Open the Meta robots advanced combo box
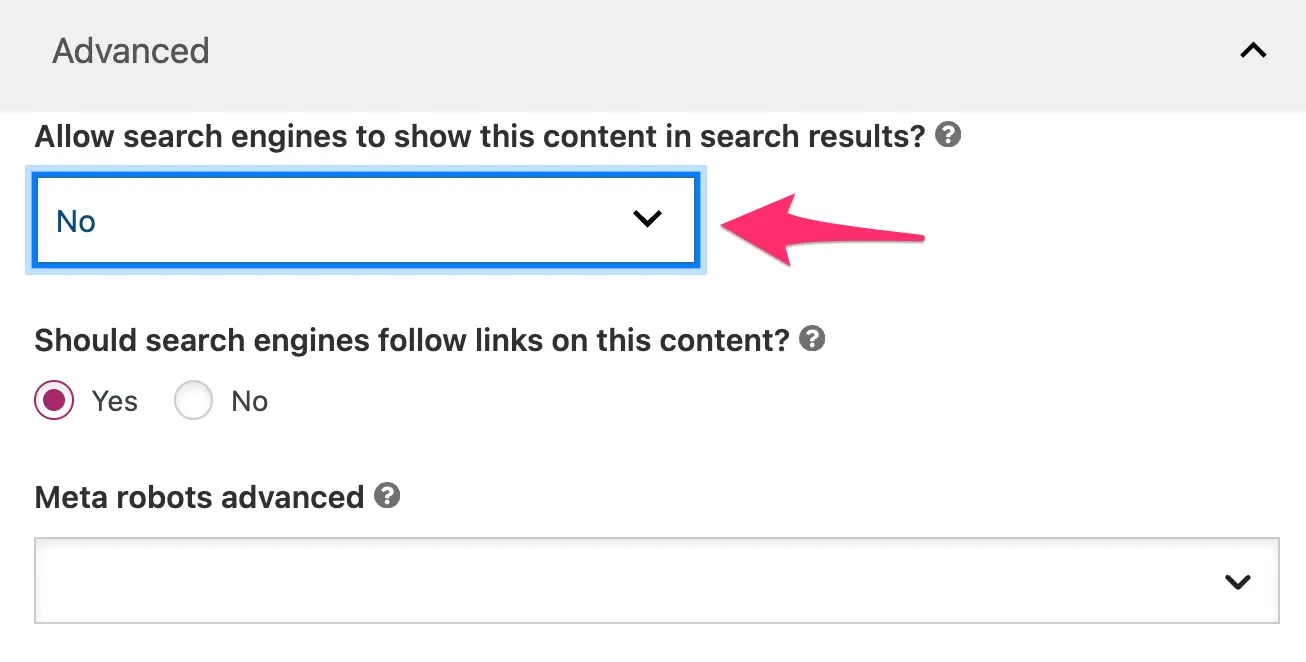 [656, 581]
